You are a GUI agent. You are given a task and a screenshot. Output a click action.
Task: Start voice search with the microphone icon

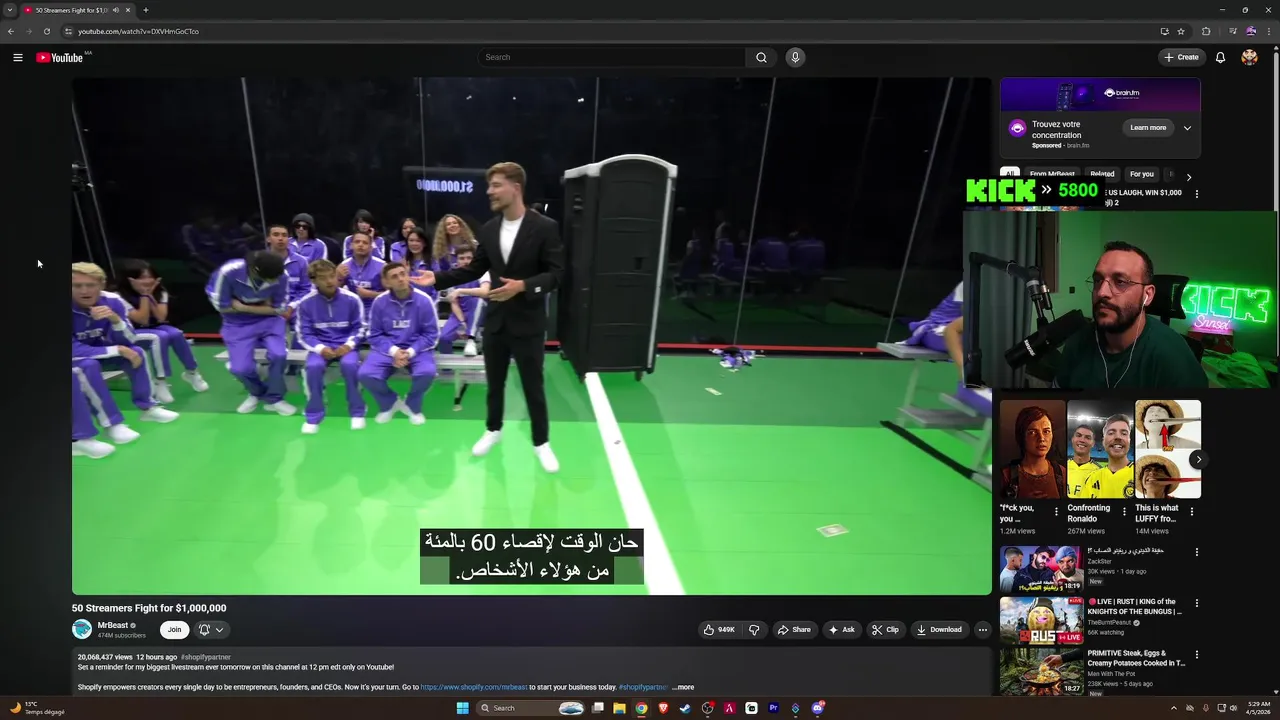click(x=795, y=57)
